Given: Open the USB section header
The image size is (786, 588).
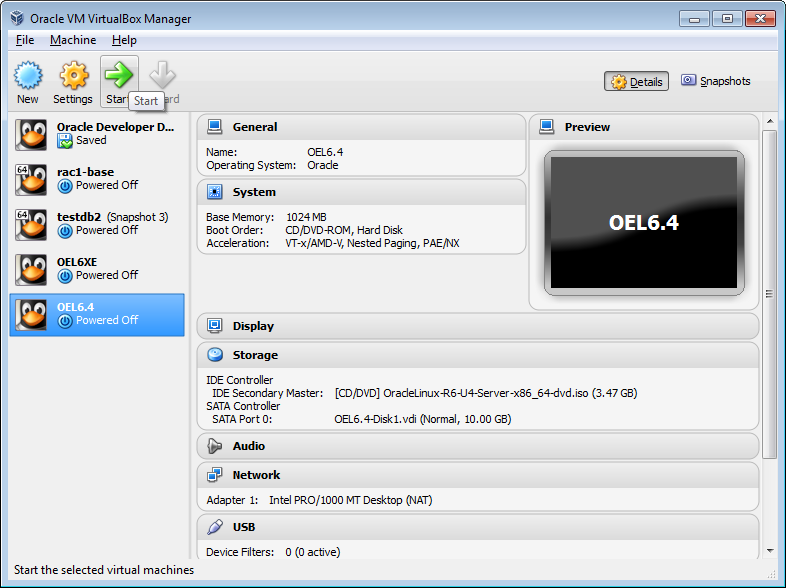Looking at the screenshot, I should 478,527.
